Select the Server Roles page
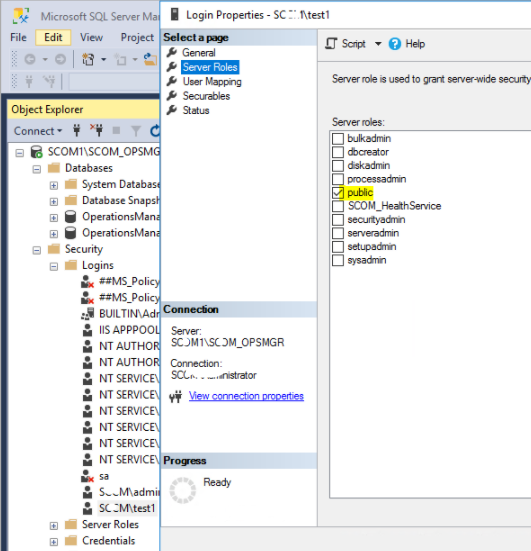531x551 pixels. click(x=210, y=67)
